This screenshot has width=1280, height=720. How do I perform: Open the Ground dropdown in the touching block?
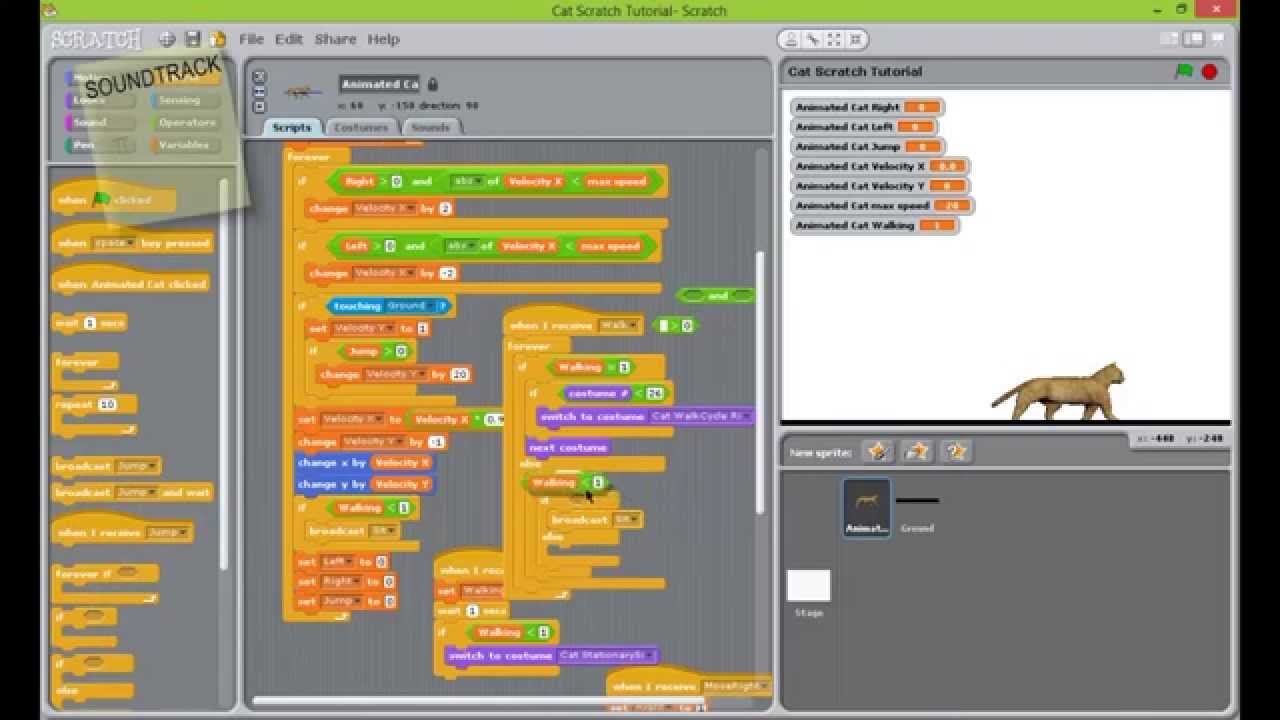[409, 306]
